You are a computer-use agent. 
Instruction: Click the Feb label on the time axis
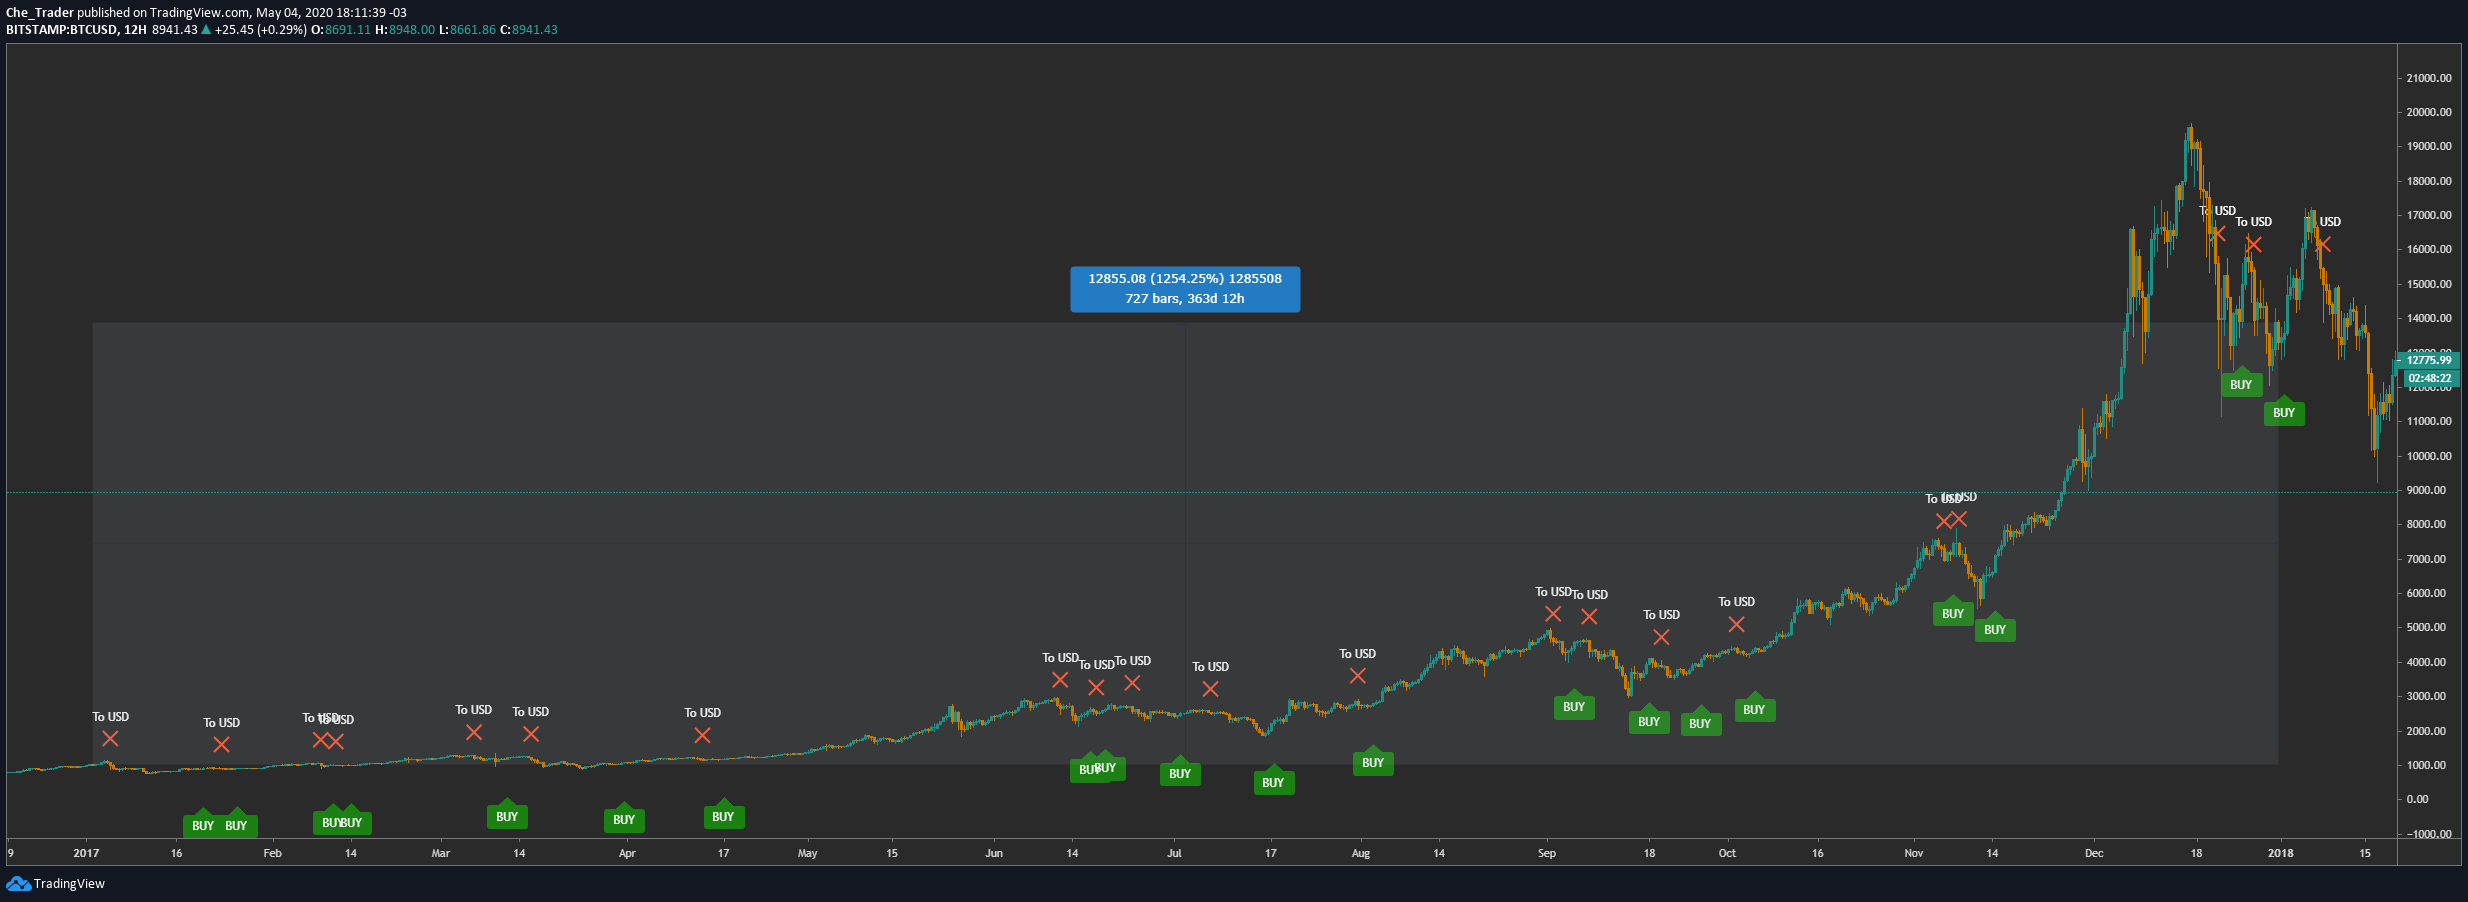pos(272,853)
